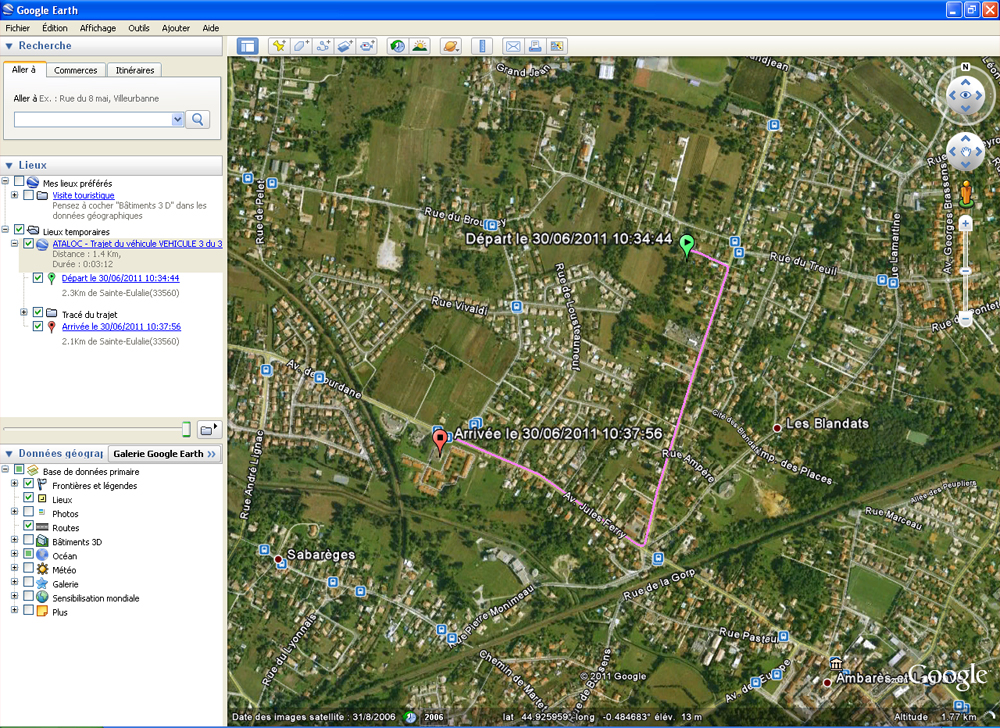Toggle sunlight across the landscape icon
The width and height of the screenshot is (1000, 728).
tap(420, 46)
